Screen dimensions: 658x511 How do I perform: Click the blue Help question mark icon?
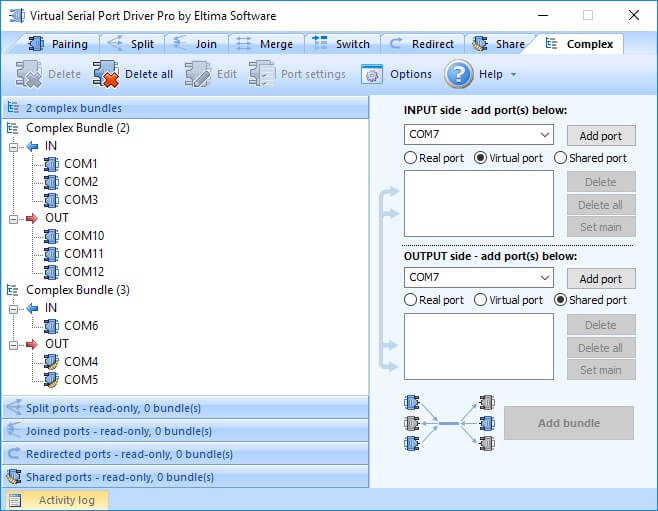pos(458,74)
